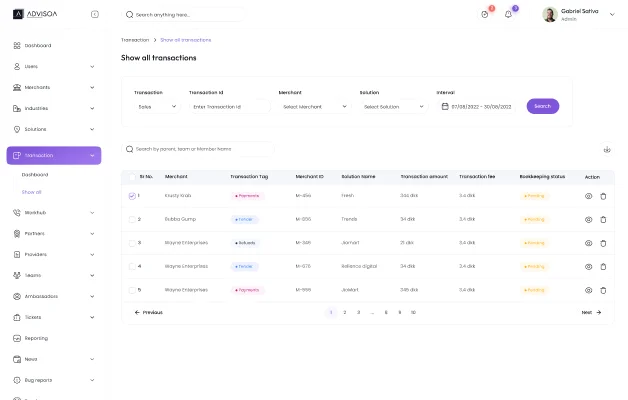The height and width of the screenshot is (400, 628).
Task: View row 3 transaction with eye icon
Action: tap(588, 243)
